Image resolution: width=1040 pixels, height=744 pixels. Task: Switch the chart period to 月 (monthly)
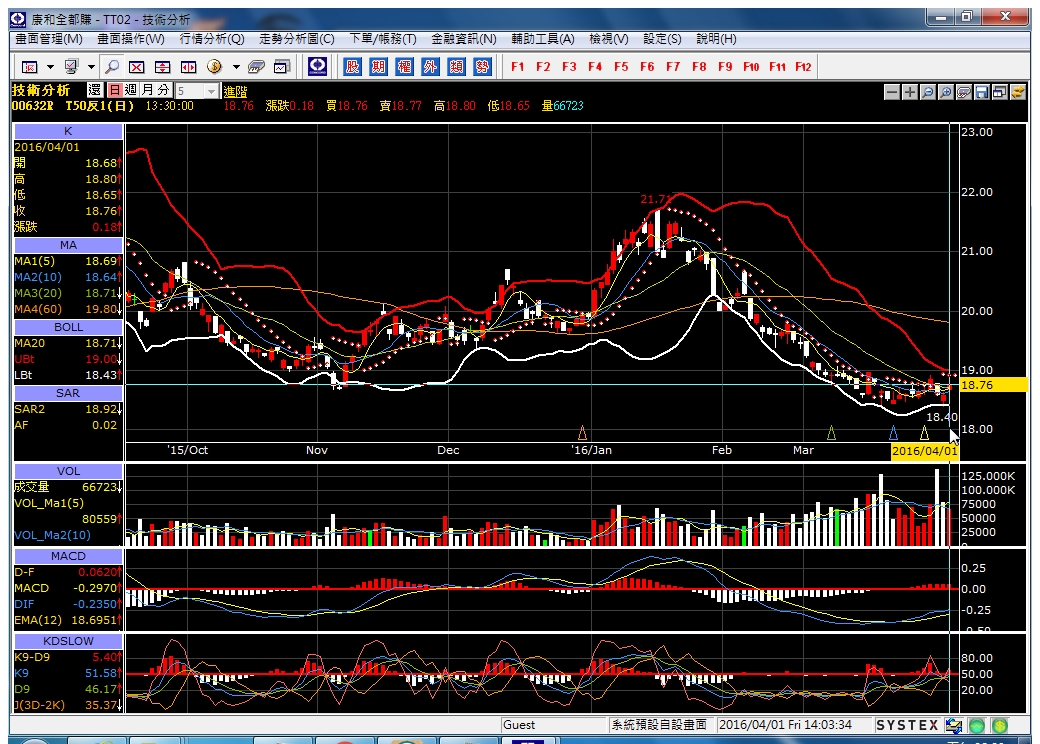coord(147,90)
